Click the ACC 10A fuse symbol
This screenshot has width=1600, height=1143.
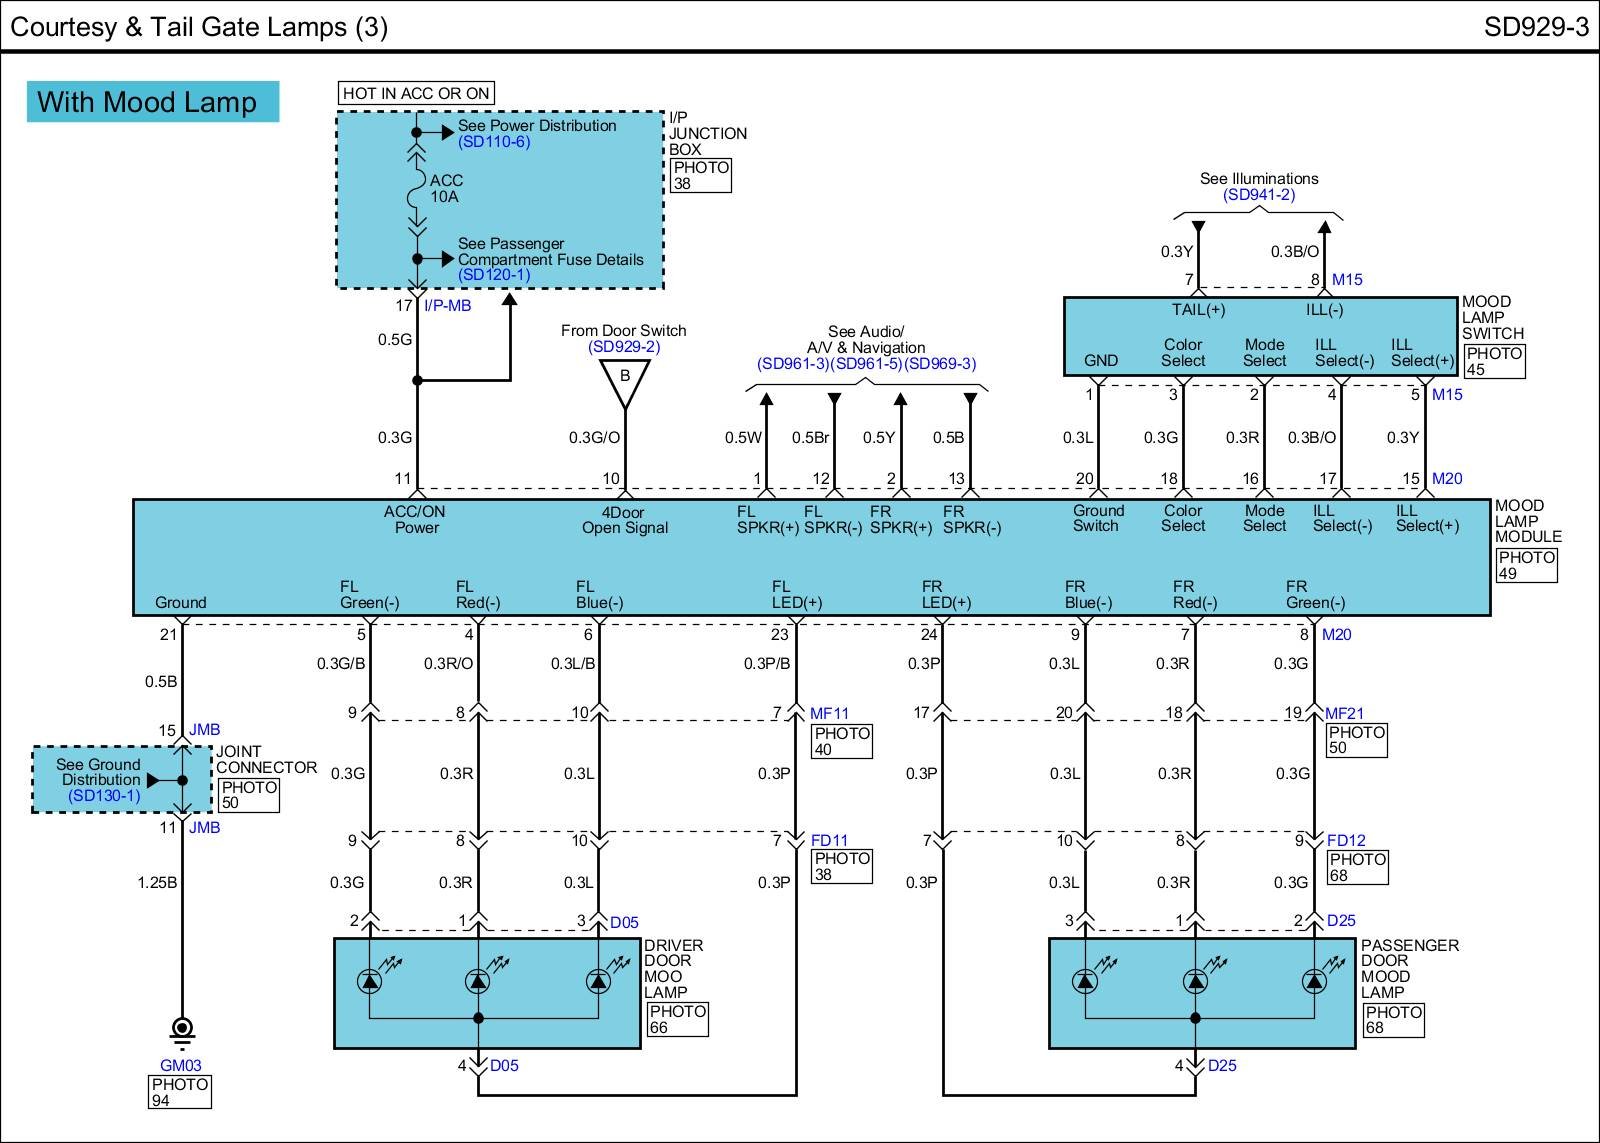point(417,188)
